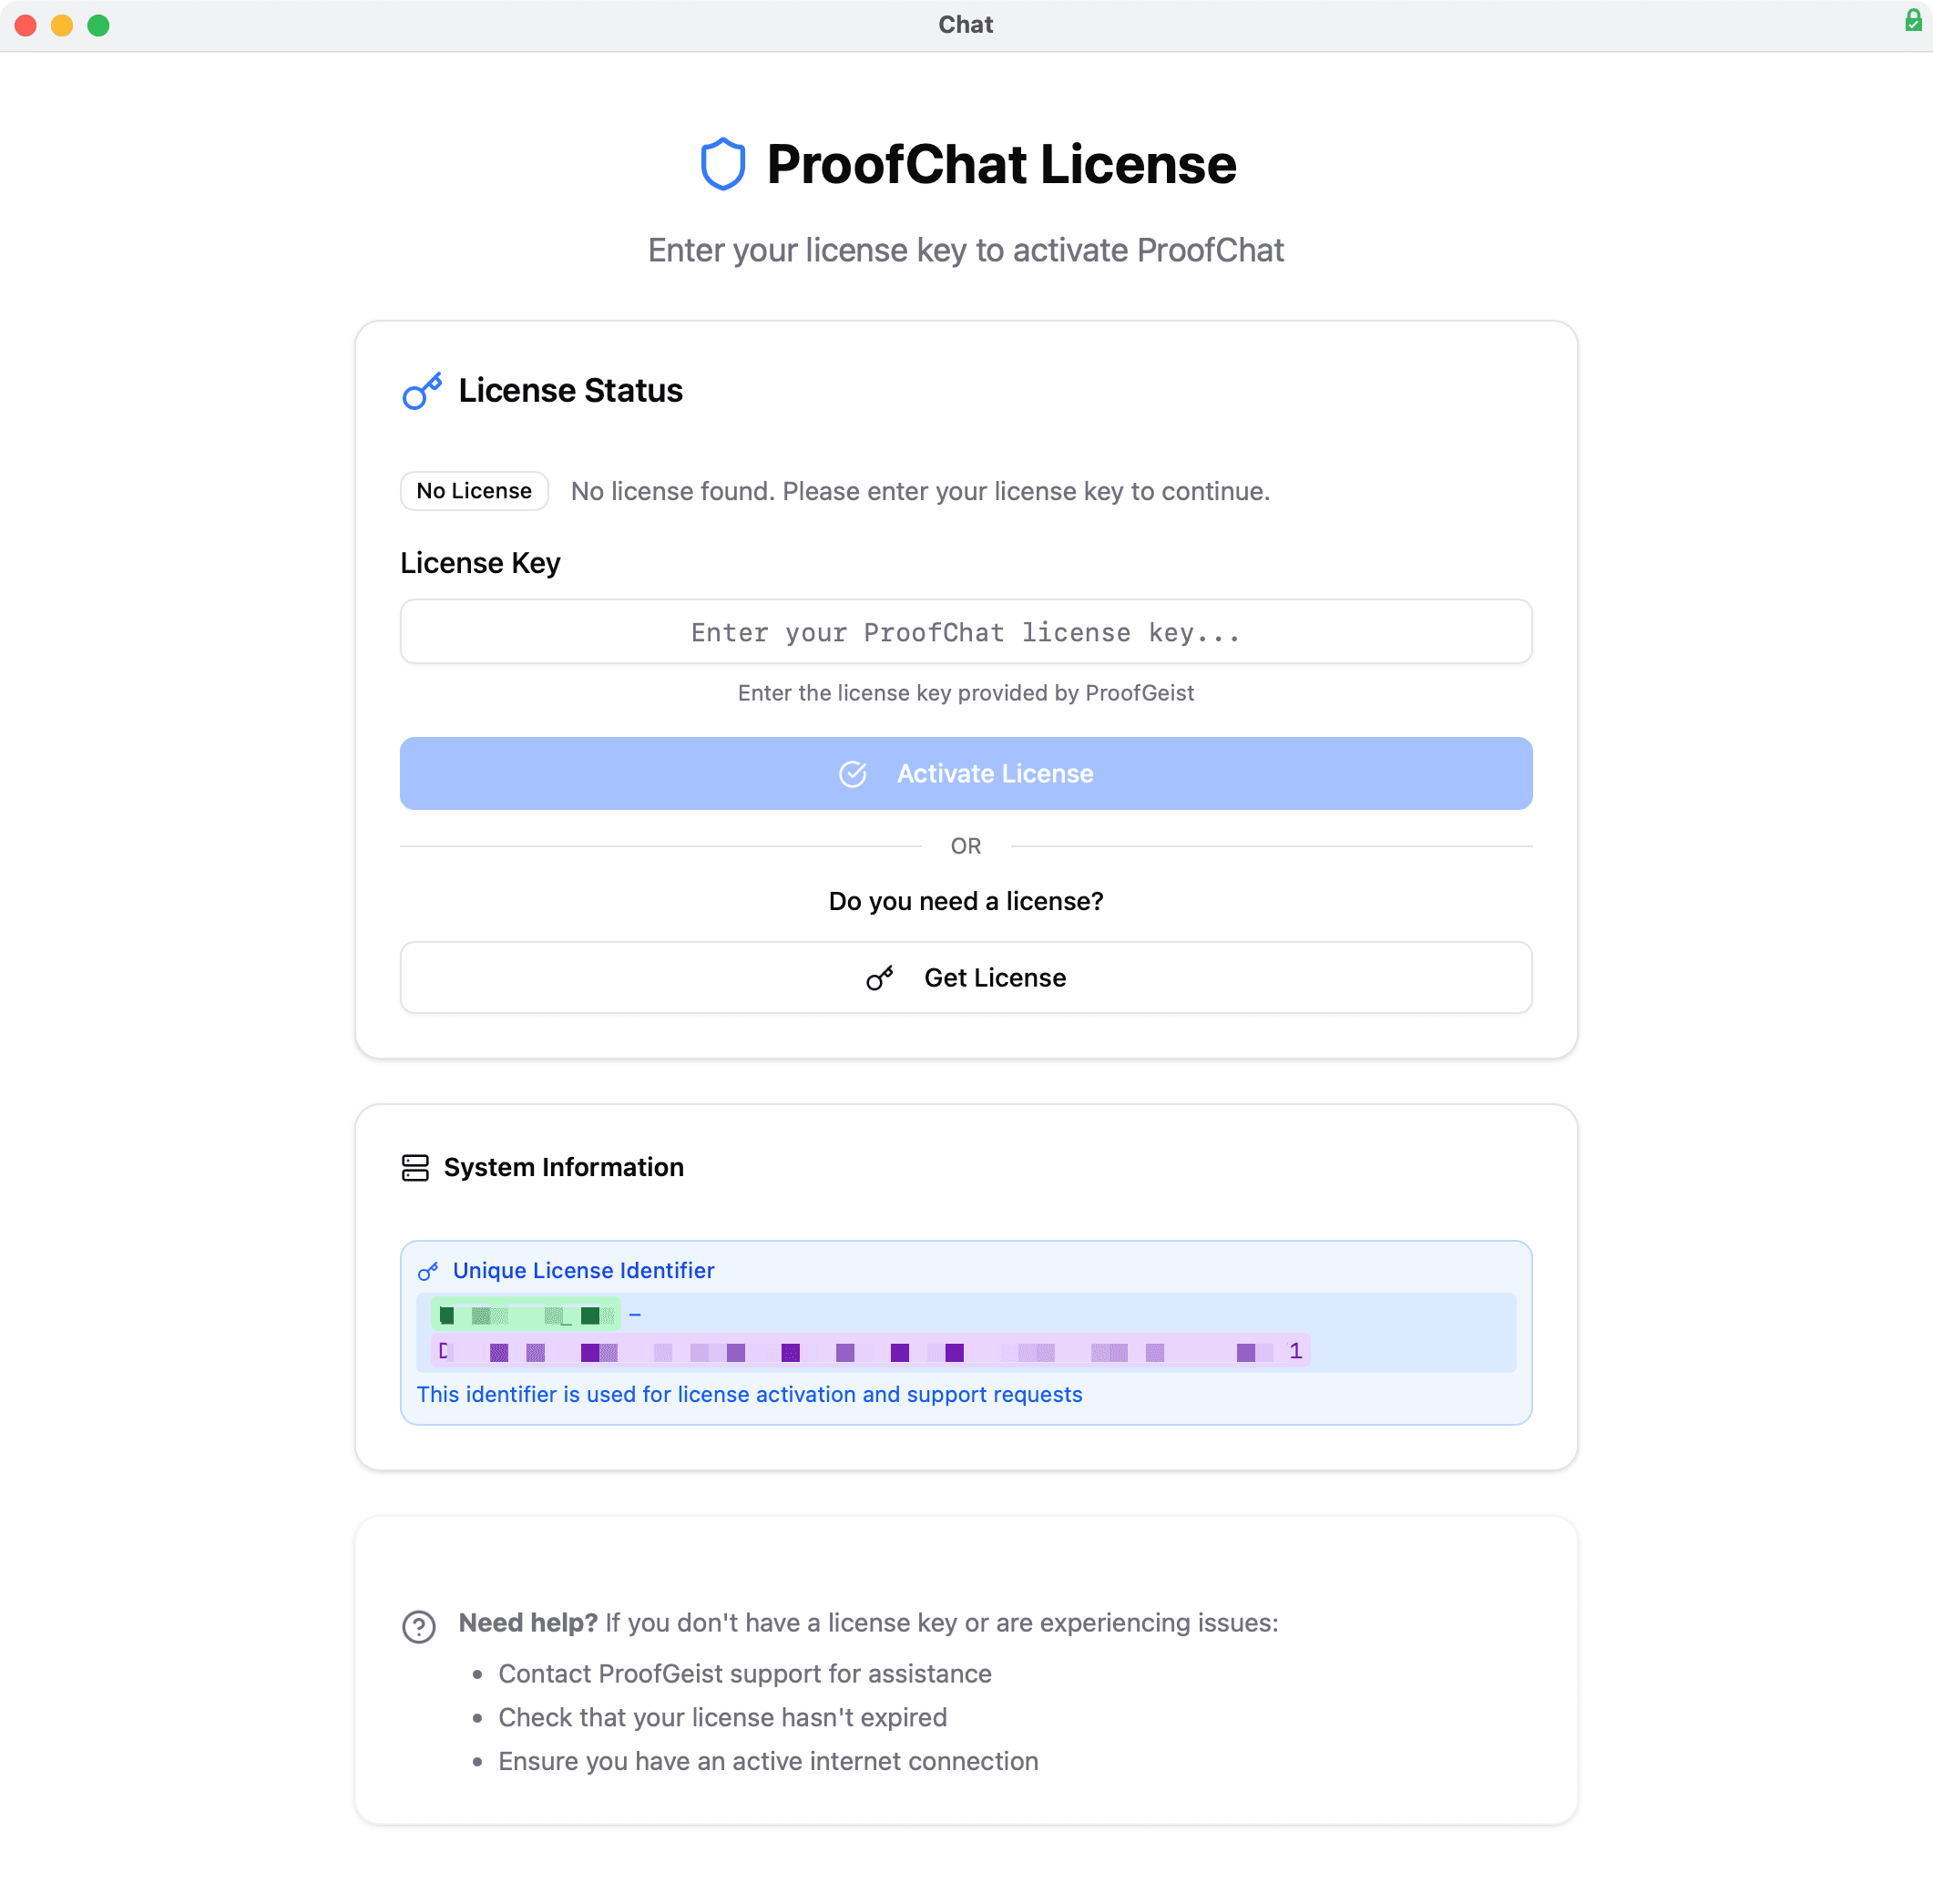
Task: Click the identifier usage note below the license identifier
Action: pos(749,1394)
